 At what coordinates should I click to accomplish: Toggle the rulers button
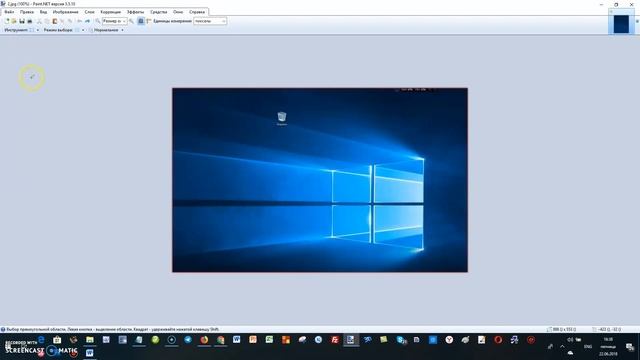149,21
